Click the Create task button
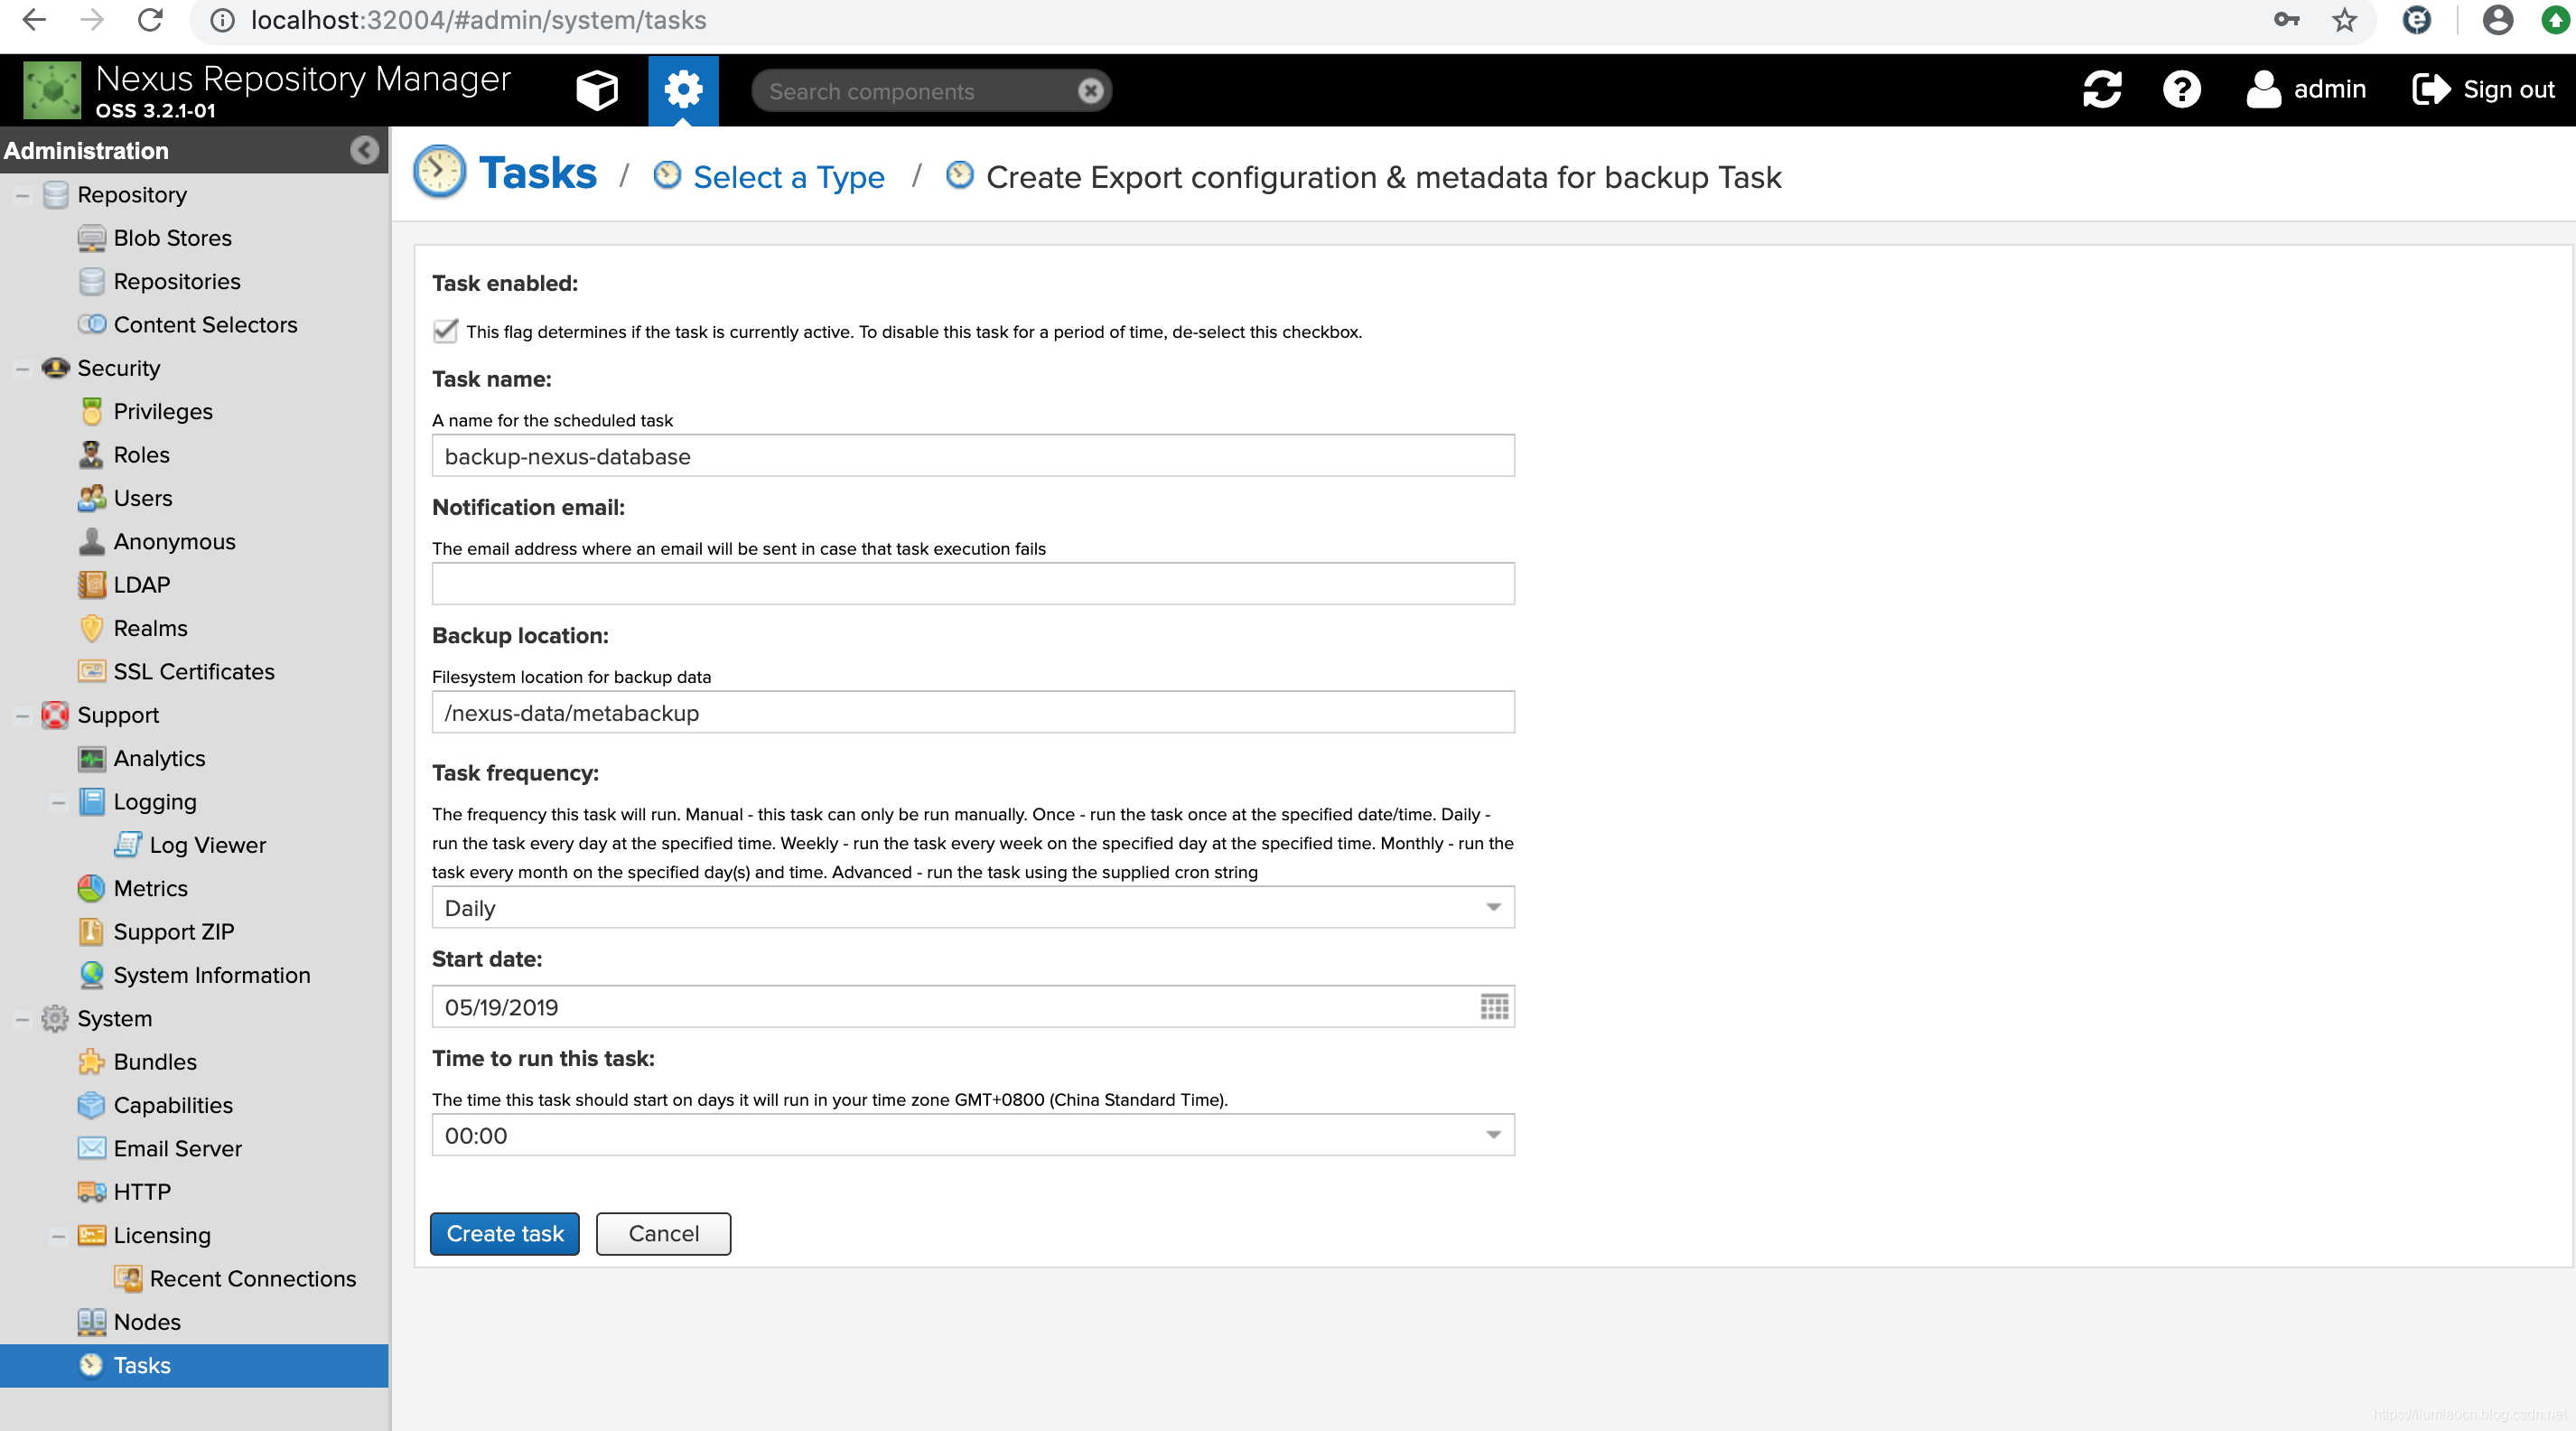 pos(504,1233)
